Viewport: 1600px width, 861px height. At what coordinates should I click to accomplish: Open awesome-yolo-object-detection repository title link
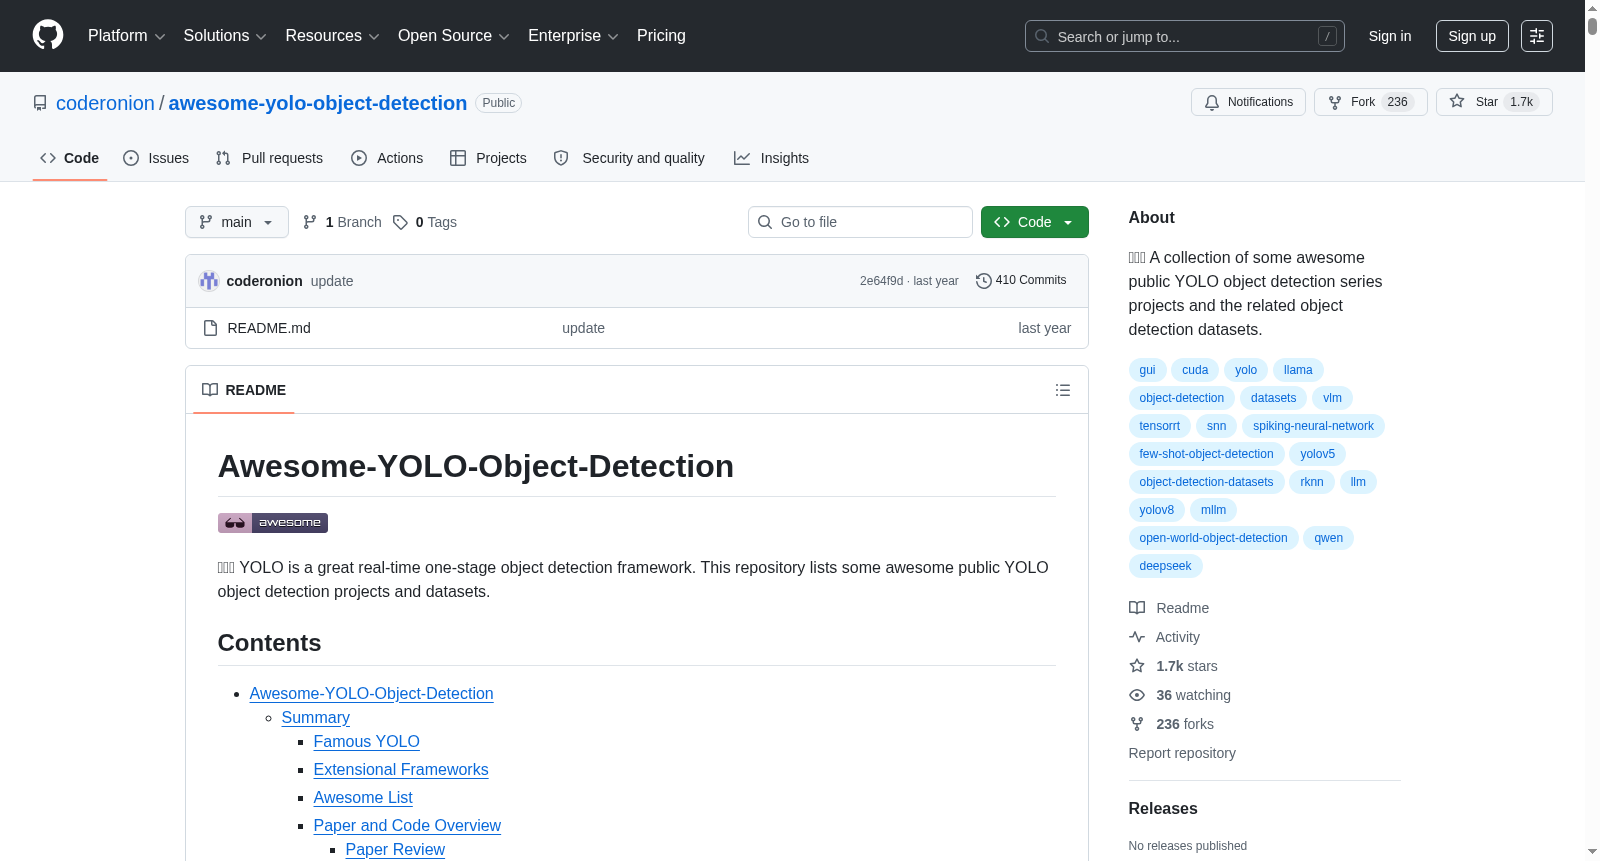318,103
